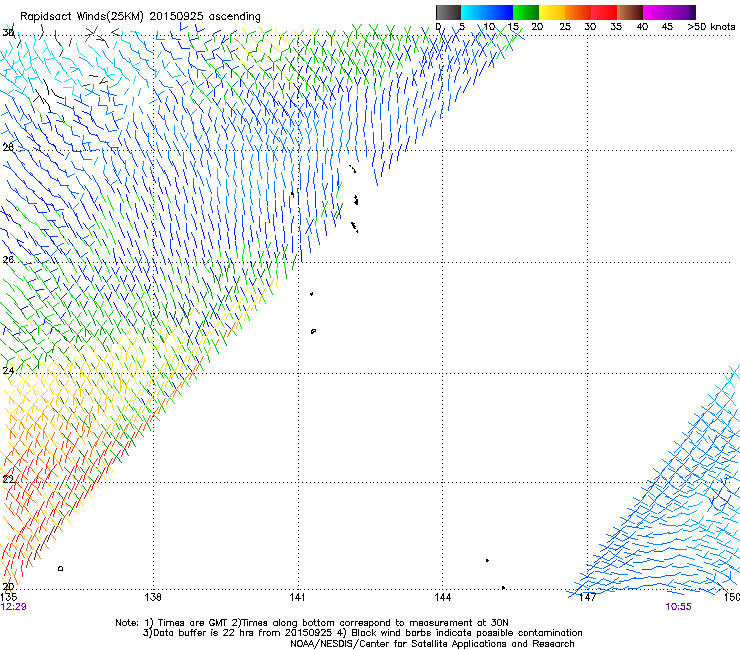This screenshot has height=650, width=740.
Task: Click the longitude label 141
Action: pos(297,597)
